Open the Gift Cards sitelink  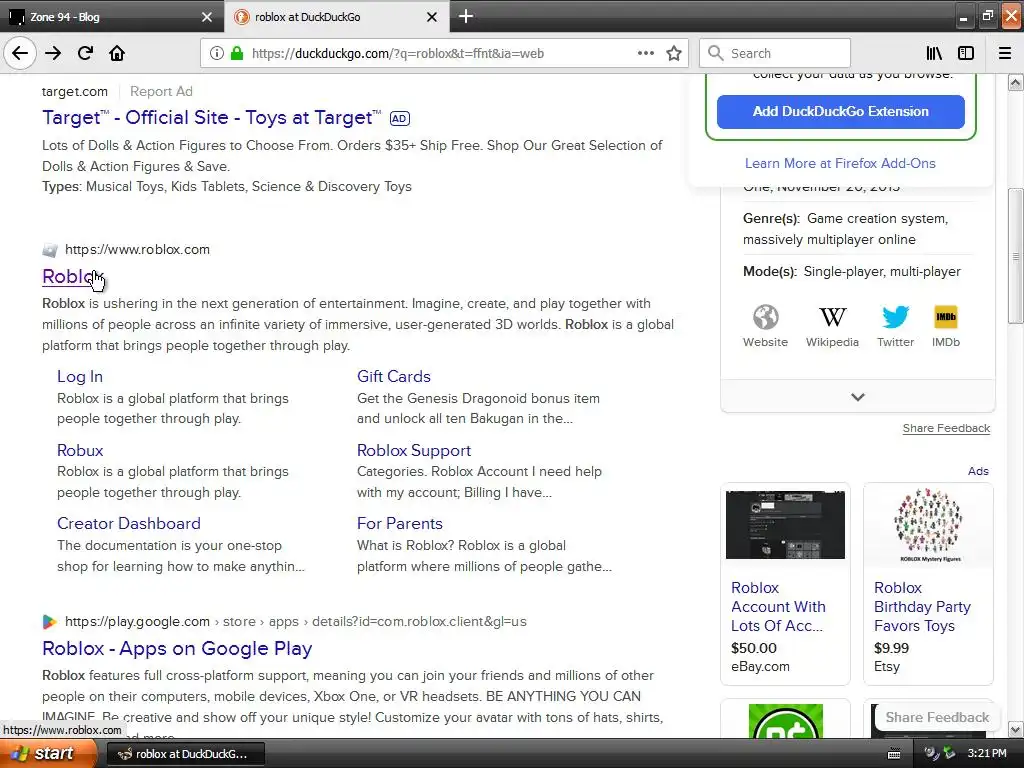[x=394, y=376]
